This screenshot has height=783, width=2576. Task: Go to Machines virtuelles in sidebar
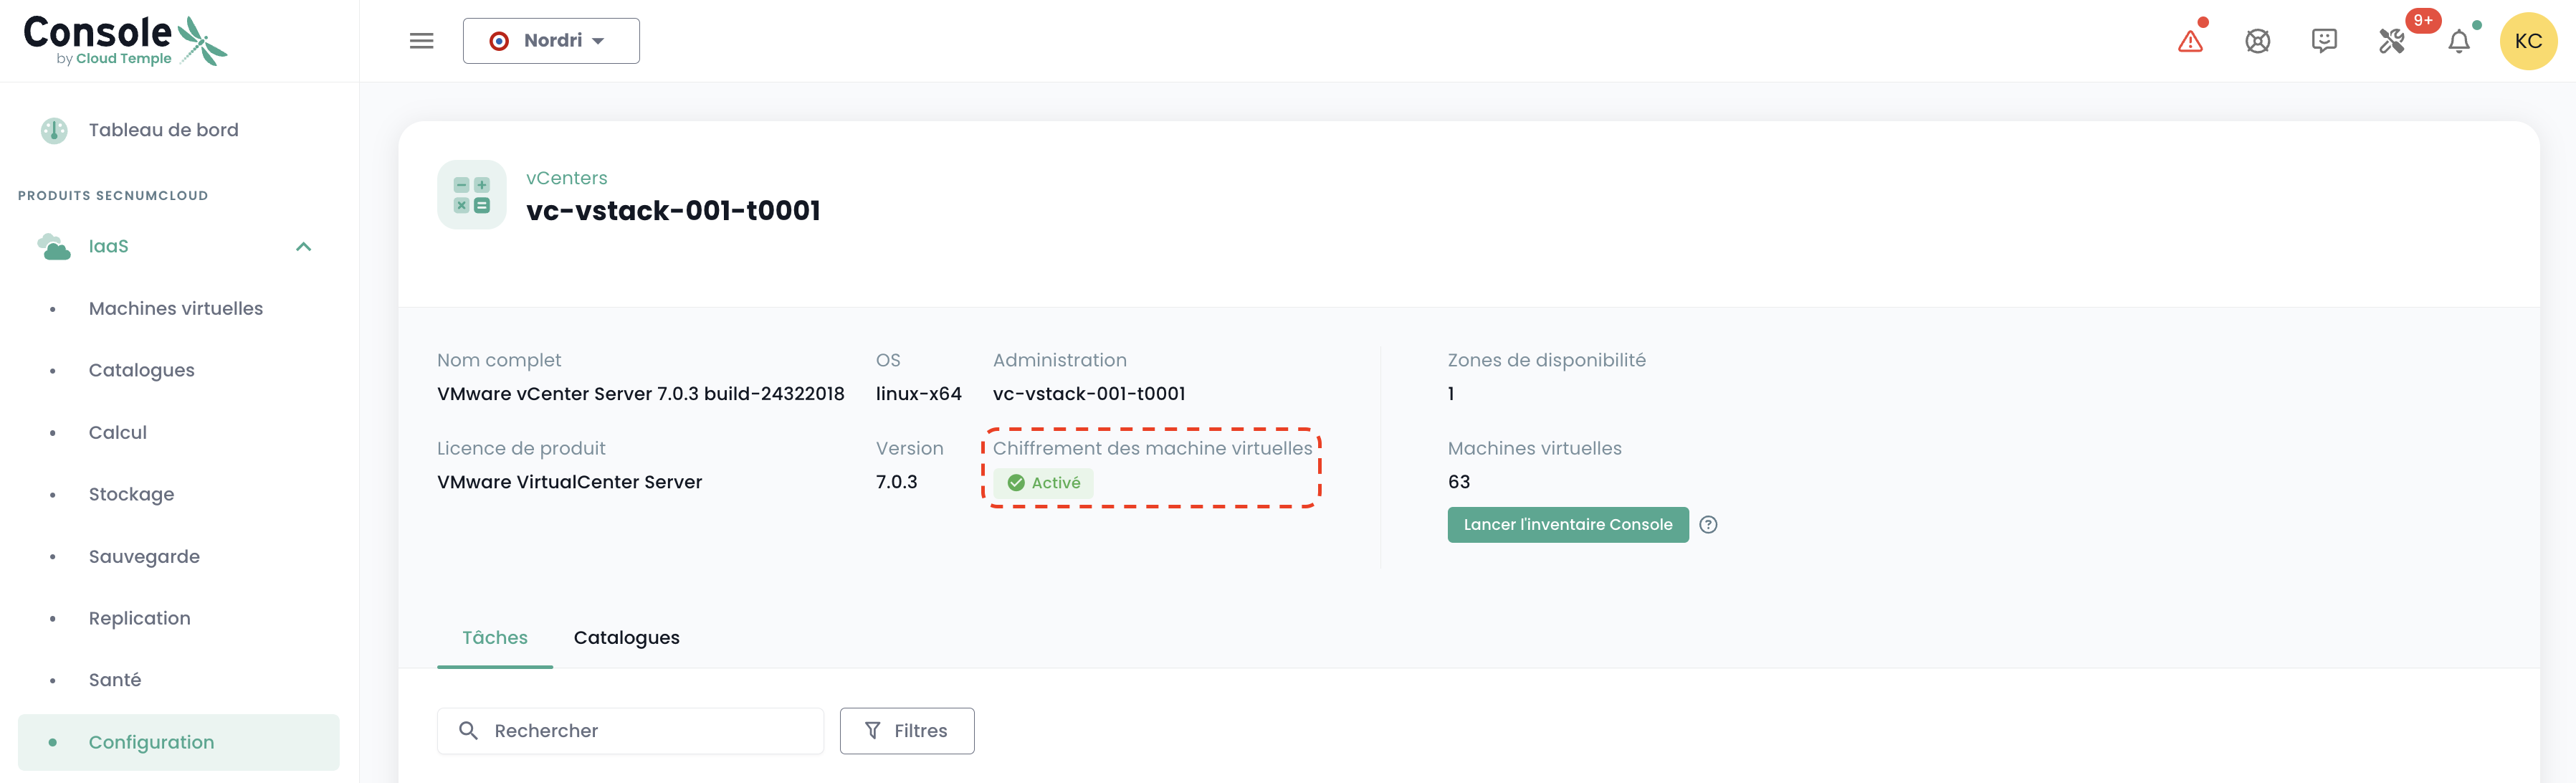click(176, 309)
